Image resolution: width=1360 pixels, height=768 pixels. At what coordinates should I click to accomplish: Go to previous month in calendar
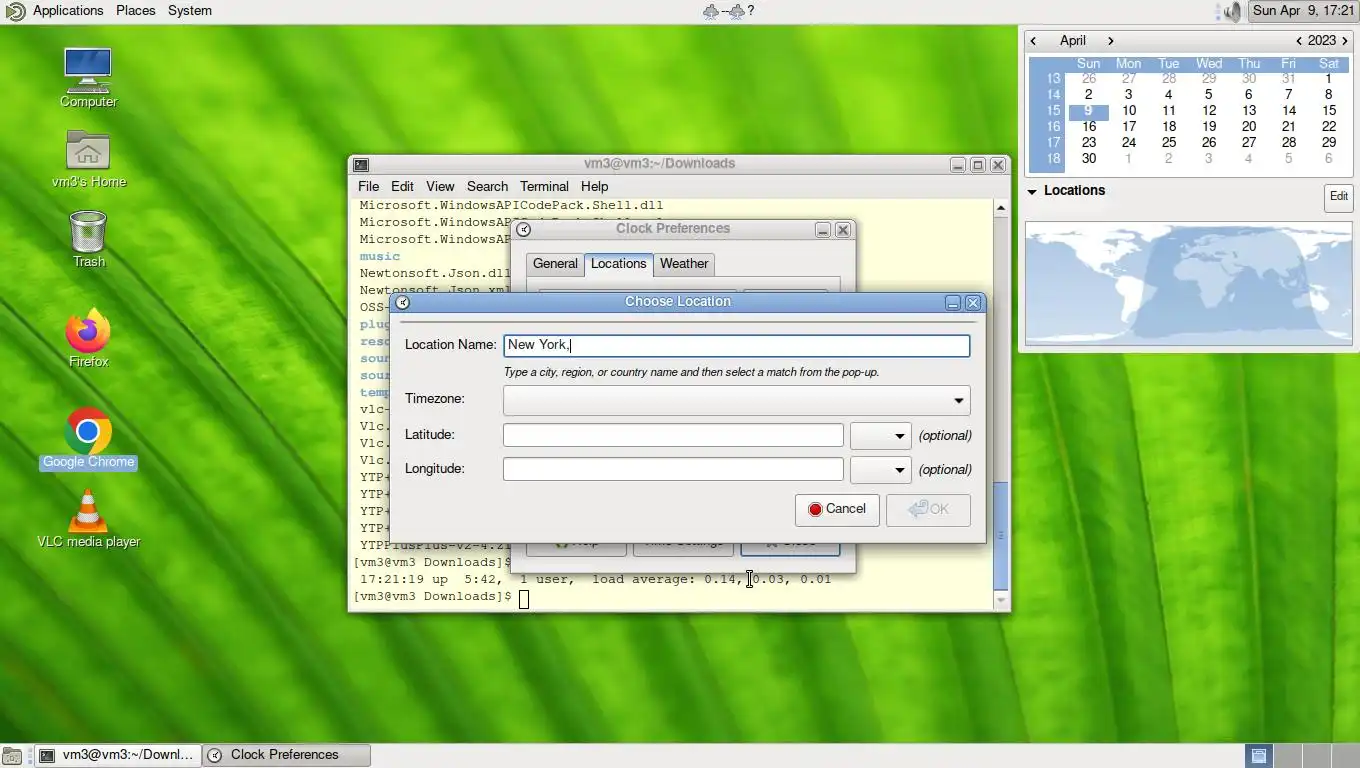coord(1033,41)
